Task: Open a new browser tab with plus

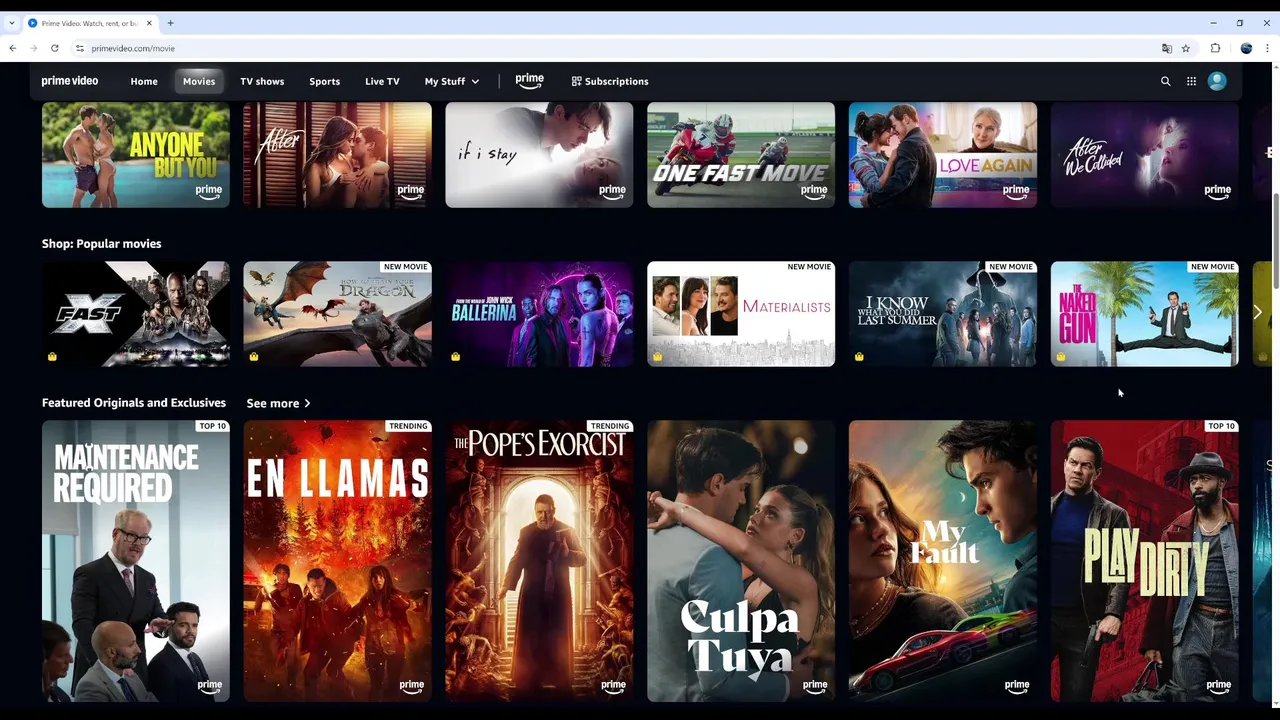Action: point(170,23)
